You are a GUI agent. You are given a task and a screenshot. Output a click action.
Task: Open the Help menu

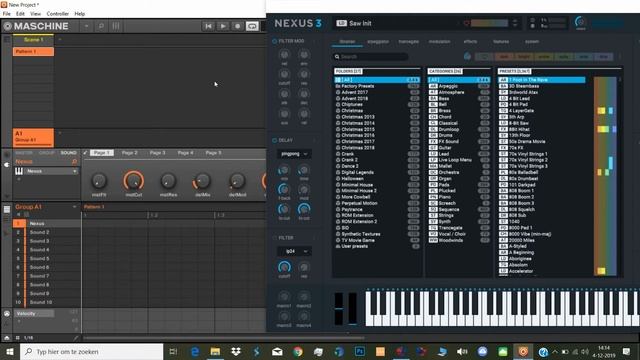click(80, 13)
